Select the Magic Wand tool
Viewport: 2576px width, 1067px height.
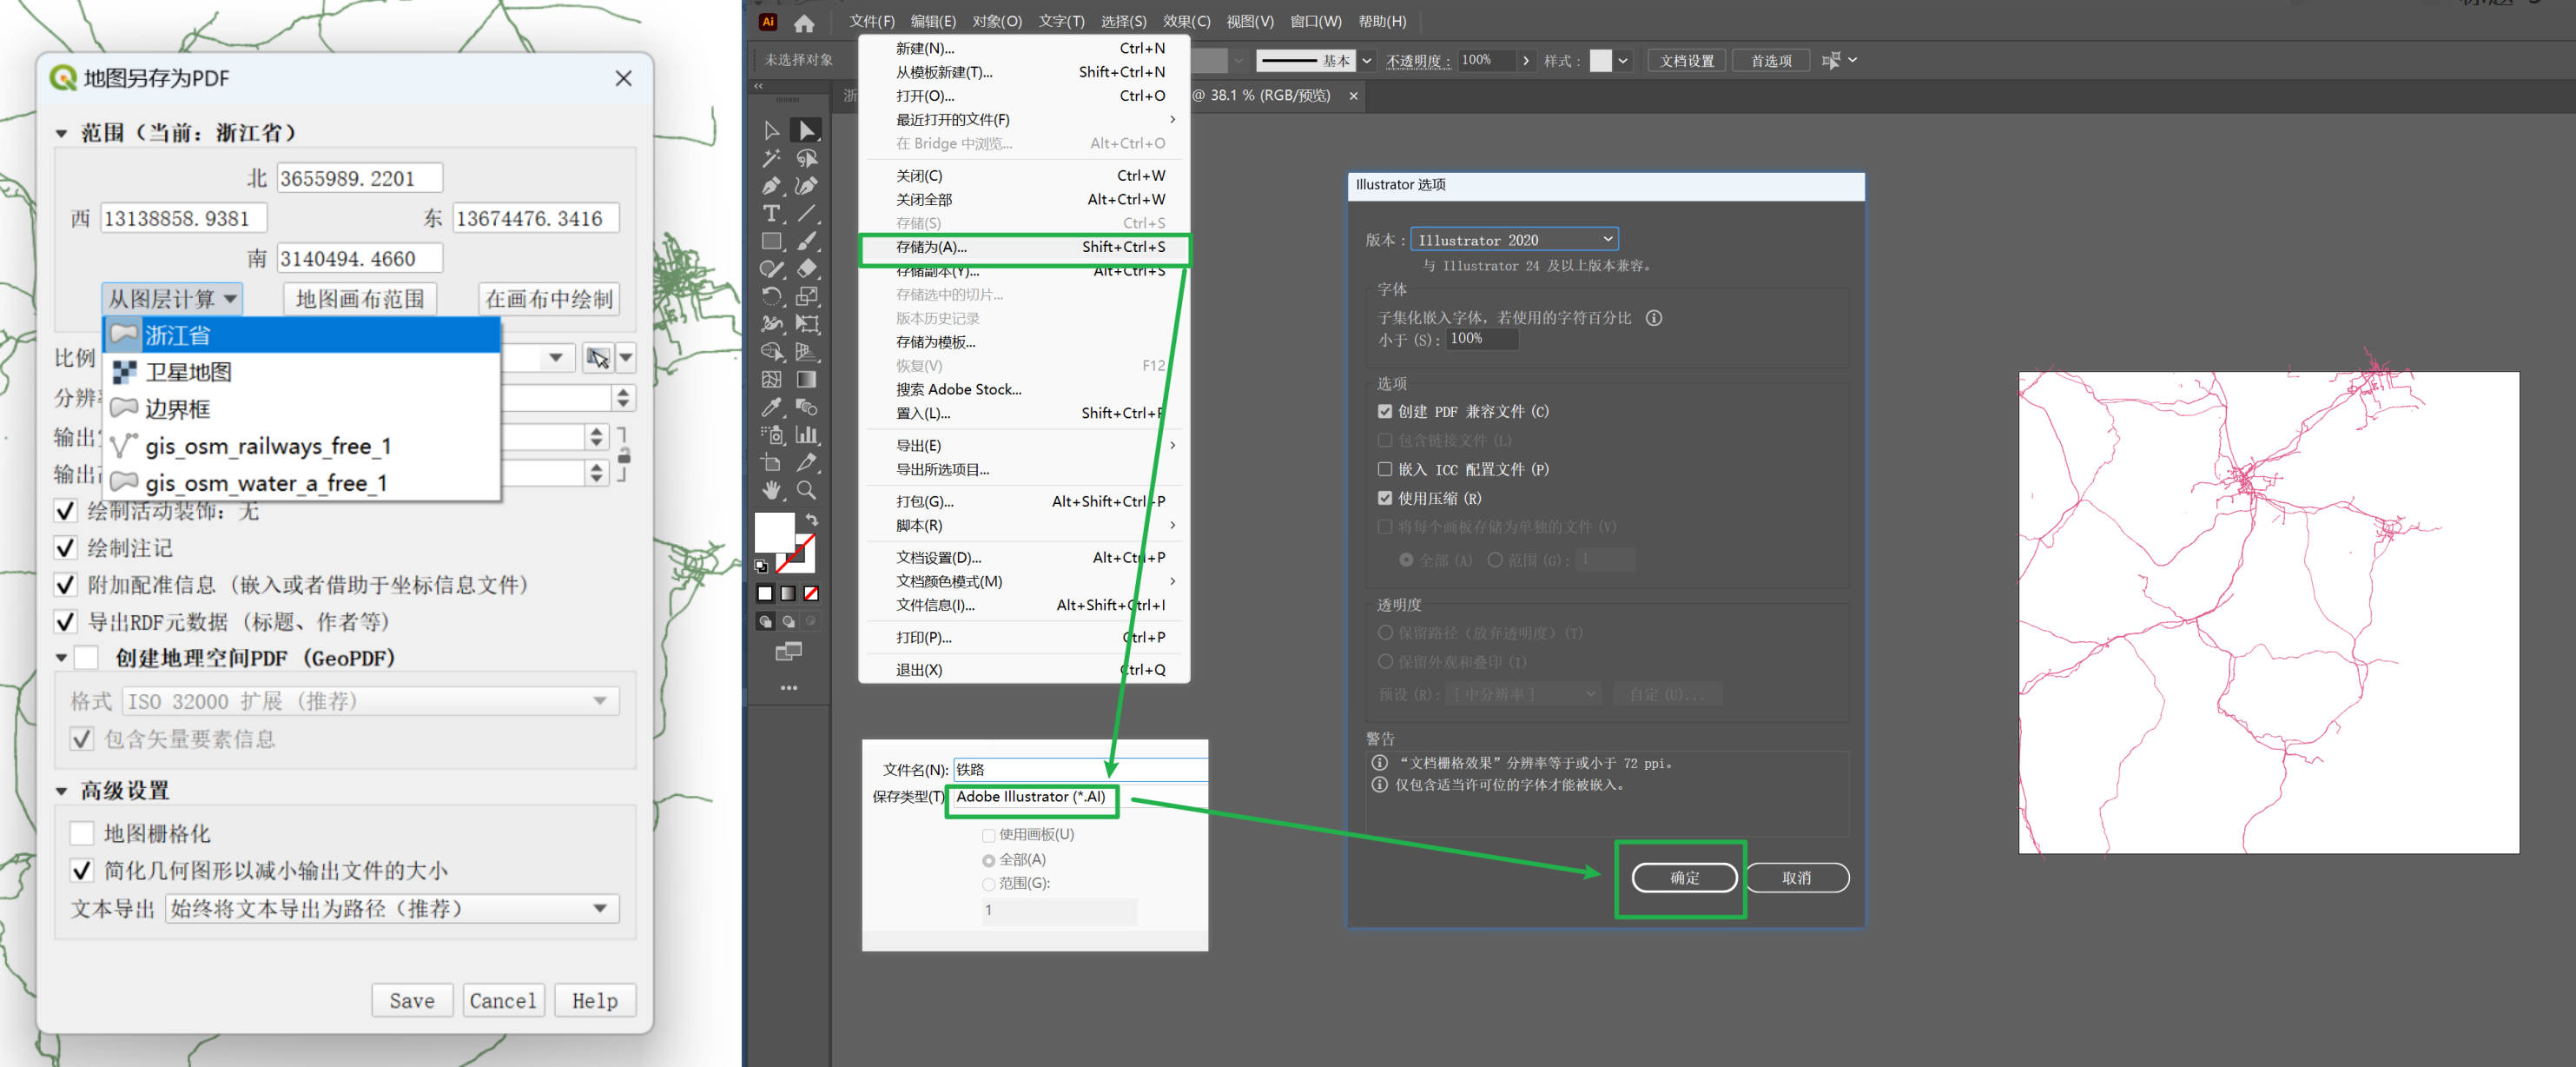770,158
